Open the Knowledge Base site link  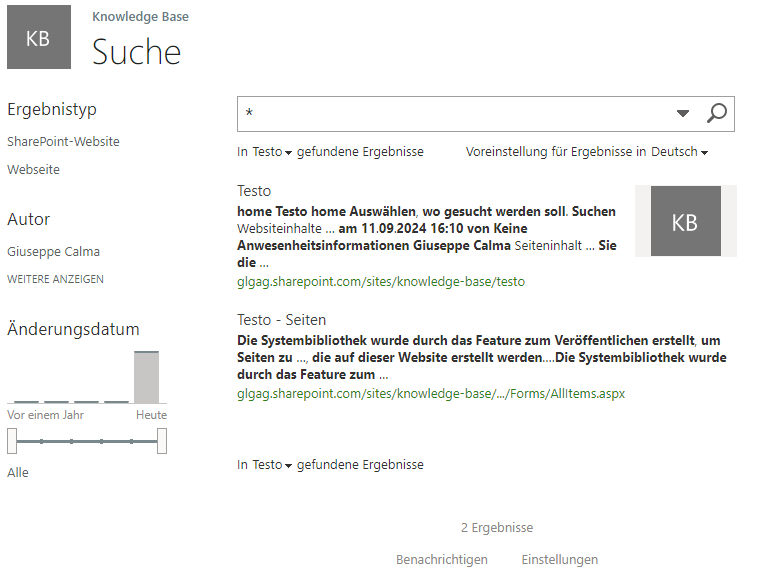click(x=140, y=17)
